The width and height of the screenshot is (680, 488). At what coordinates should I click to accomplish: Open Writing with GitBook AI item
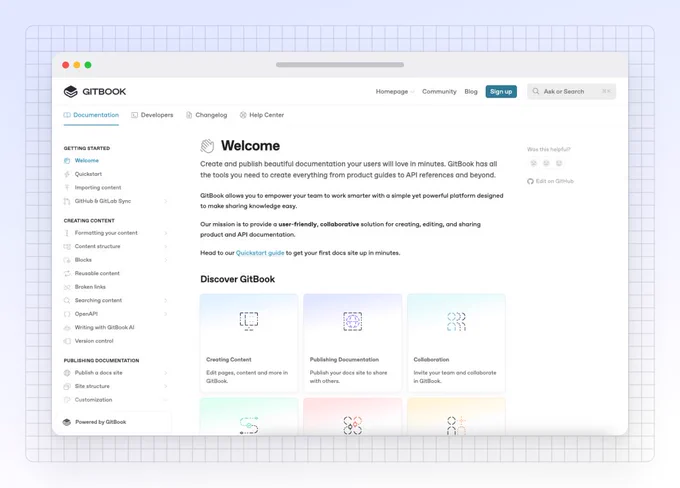point(105,328)
